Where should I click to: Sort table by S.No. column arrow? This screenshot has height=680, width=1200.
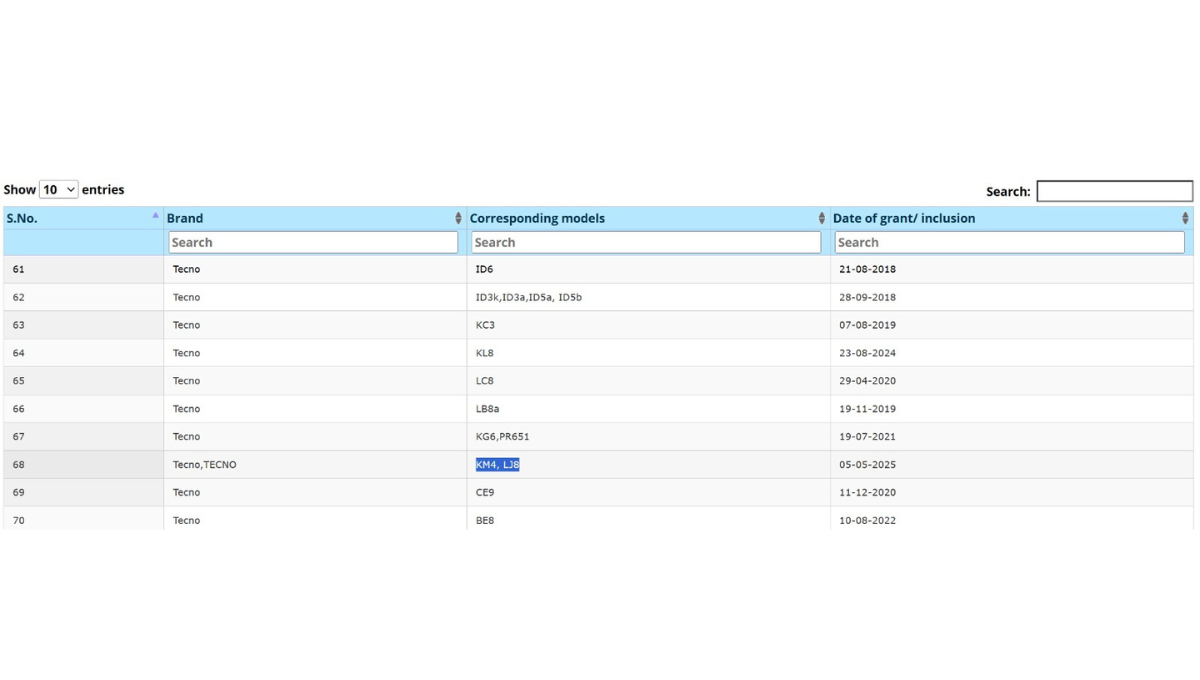click(155, 216)
